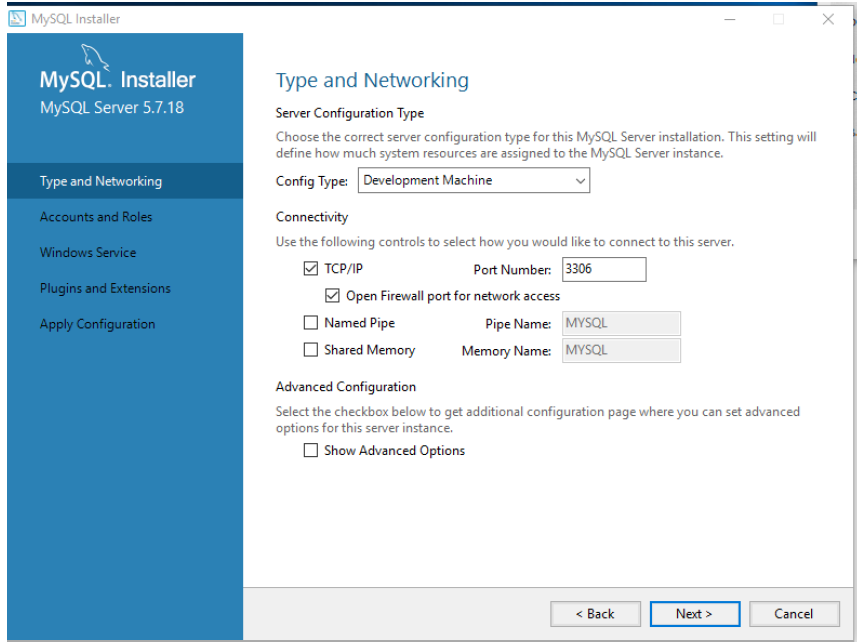This screenshot has width=859, height=644.
Task: Click the Port Number input field
Action: click(x=604, y=269)
